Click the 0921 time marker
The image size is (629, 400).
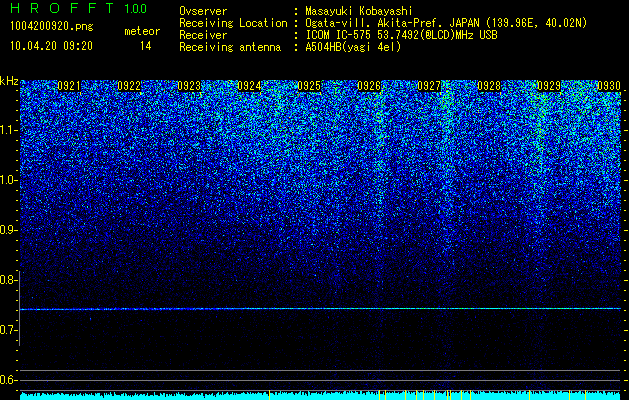(69, 86)
